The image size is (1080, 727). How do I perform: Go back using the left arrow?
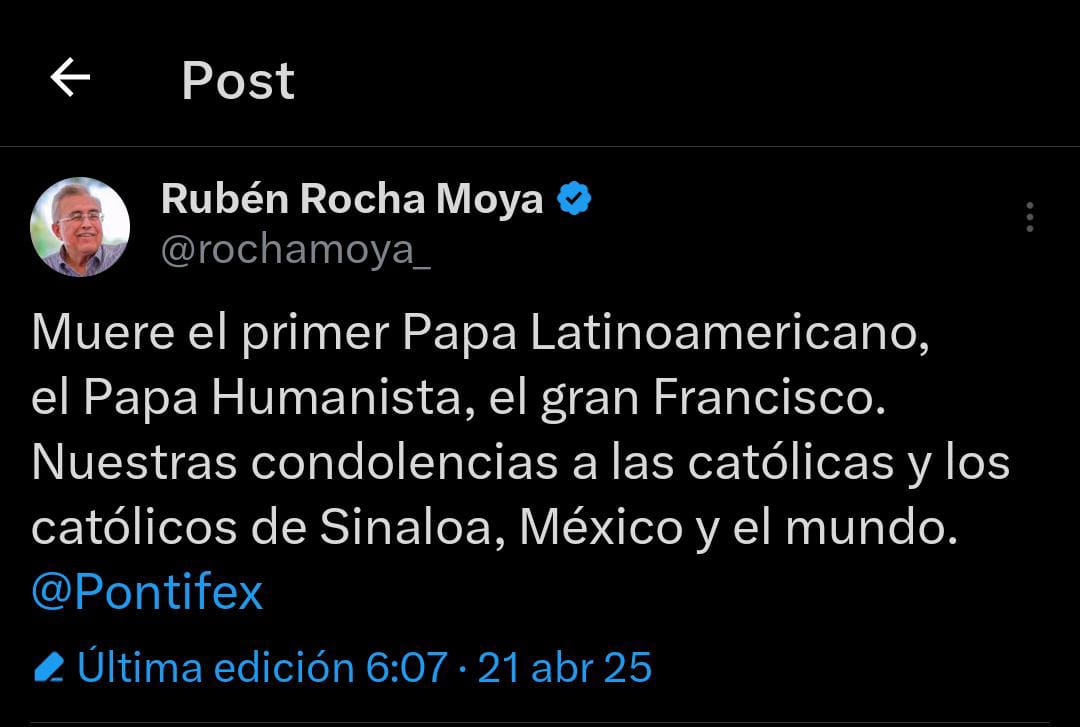pos(70,77)
